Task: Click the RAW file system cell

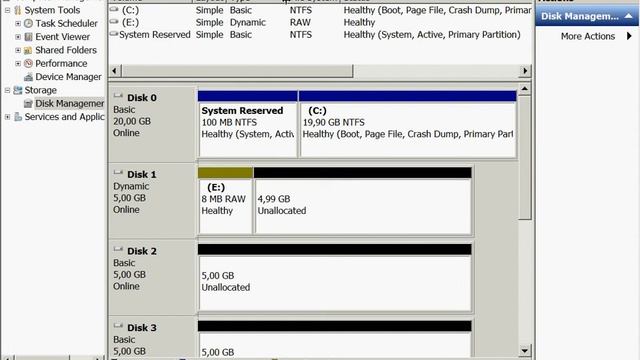Action: 300,22
